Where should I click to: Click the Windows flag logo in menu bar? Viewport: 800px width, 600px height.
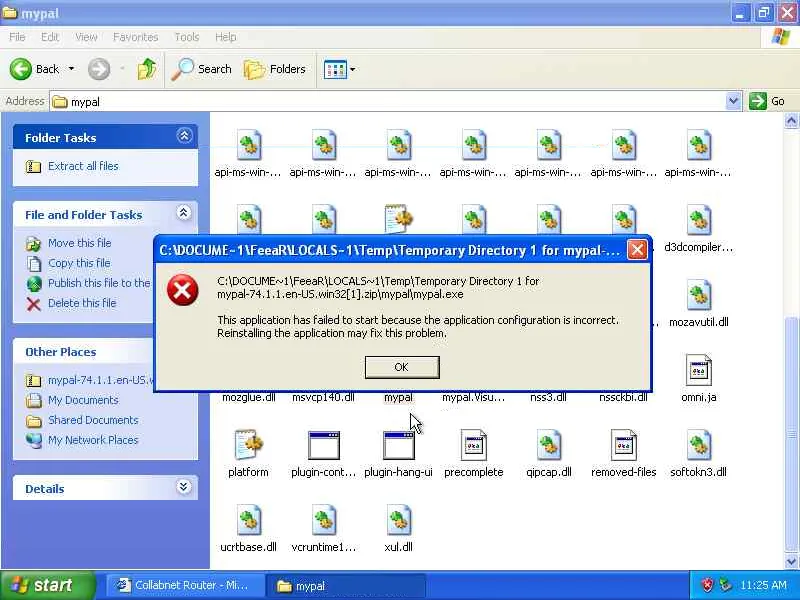coord(780,37)
